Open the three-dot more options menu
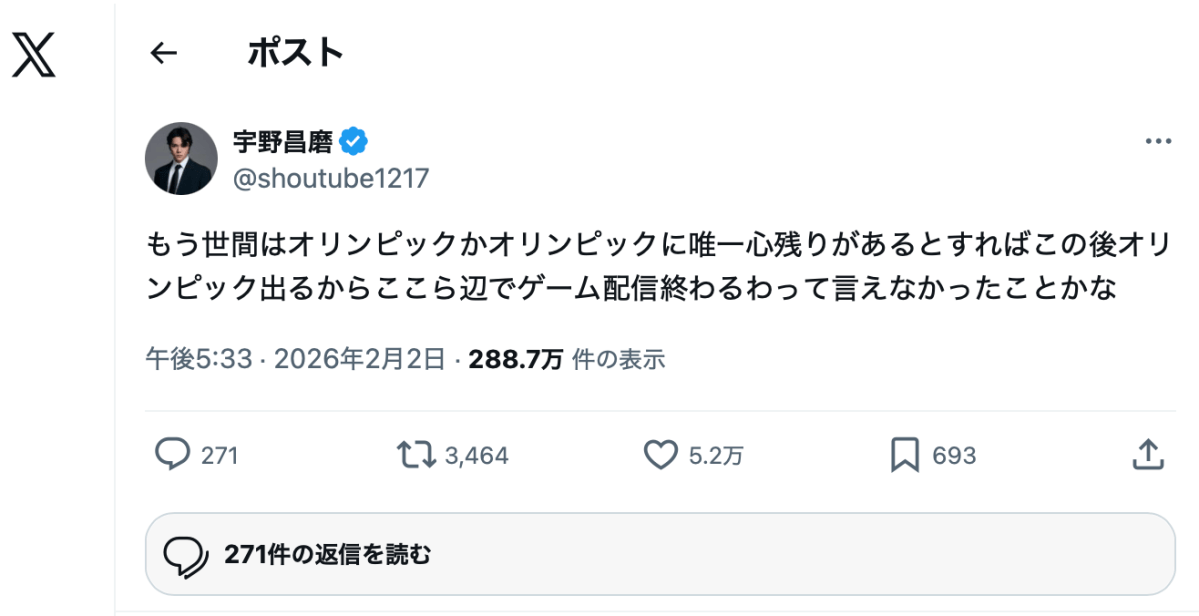Image resolution: width=1199 pixels, height=616 pixels. click(1157, 142)
